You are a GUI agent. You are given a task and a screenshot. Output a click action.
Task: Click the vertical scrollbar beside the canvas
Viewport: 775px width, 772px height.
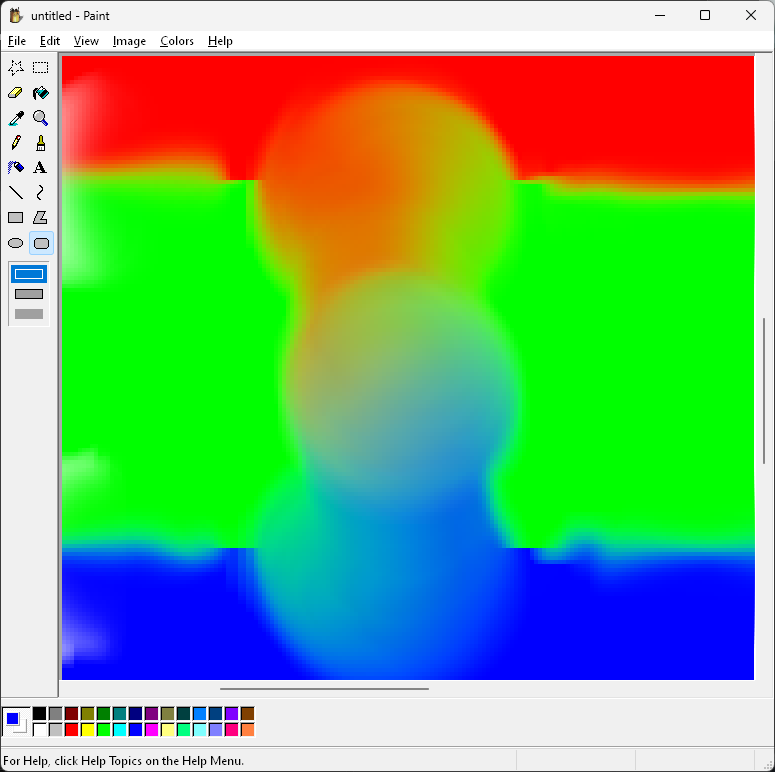(x=764, y=390)
